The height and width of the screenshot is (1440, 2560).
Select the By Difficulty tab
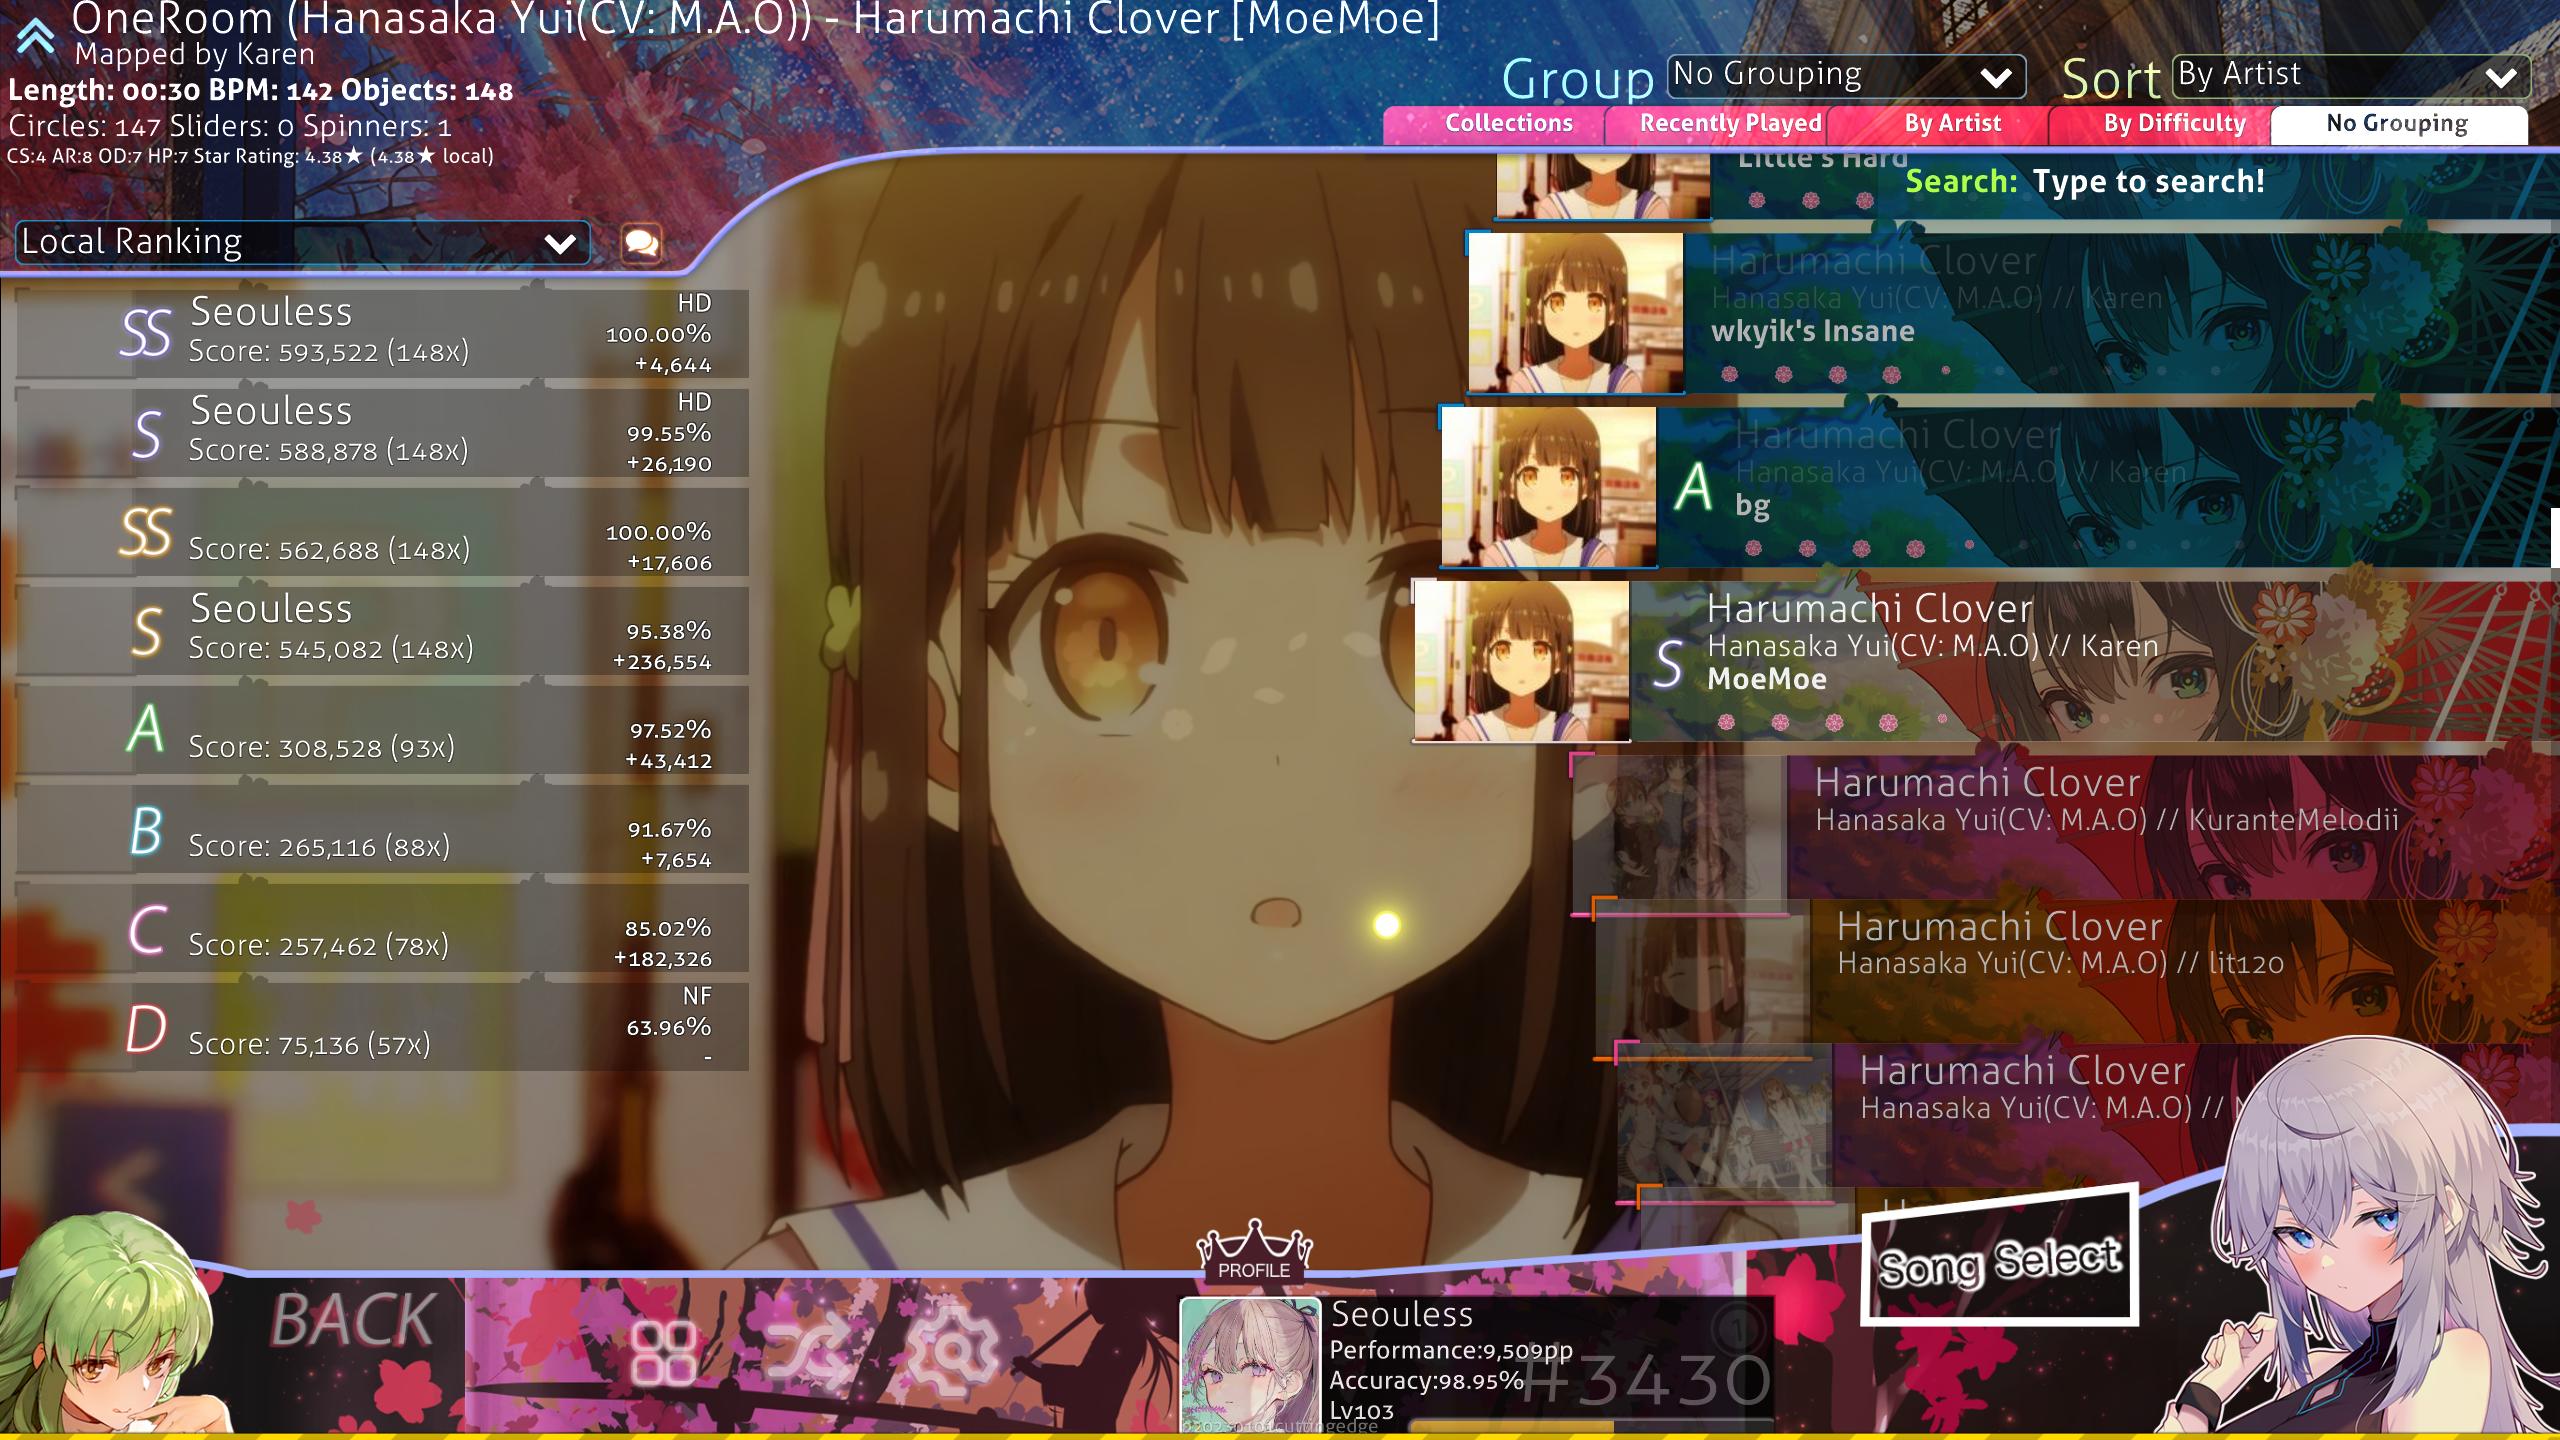pyautogui.click(x=2174, y=124)
